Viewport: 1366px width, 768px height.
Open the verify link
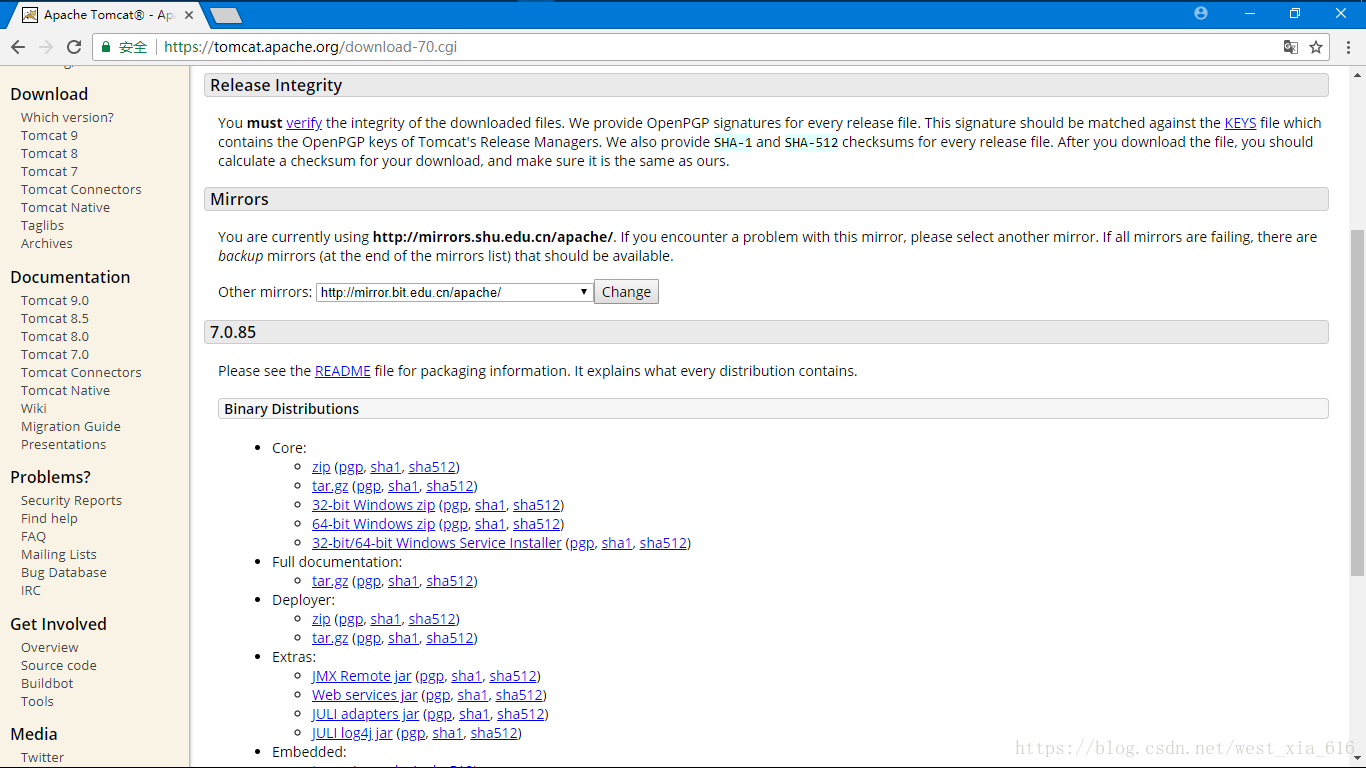304,123
